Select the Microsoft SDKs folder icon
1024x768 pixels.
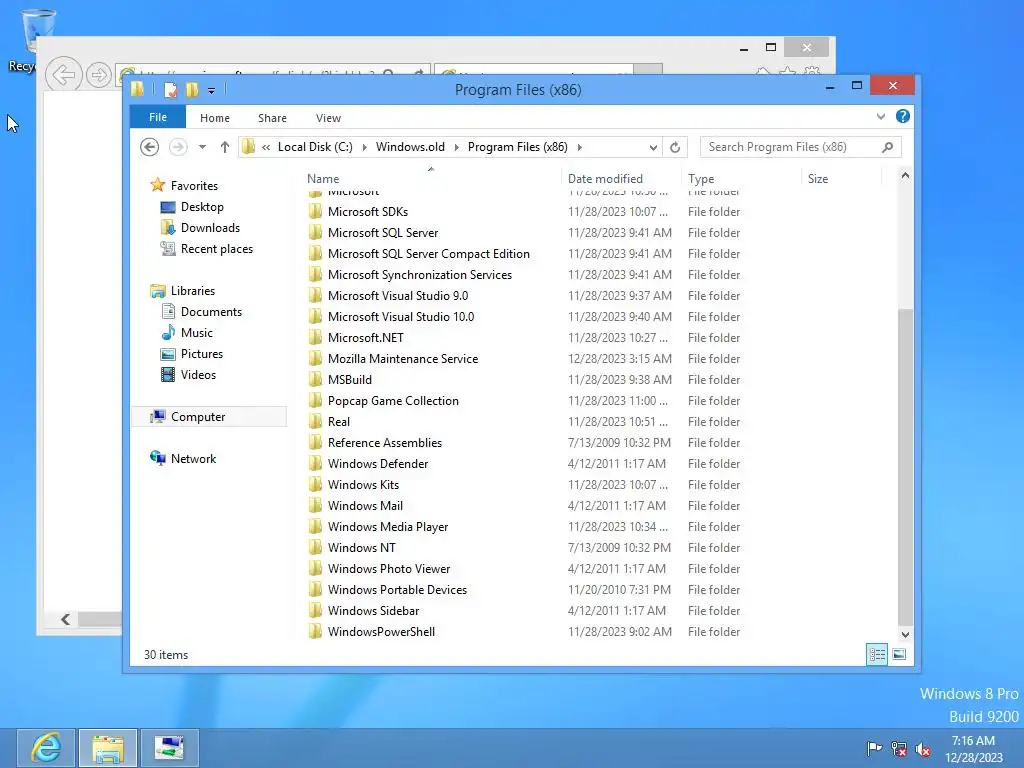[315, 212]
